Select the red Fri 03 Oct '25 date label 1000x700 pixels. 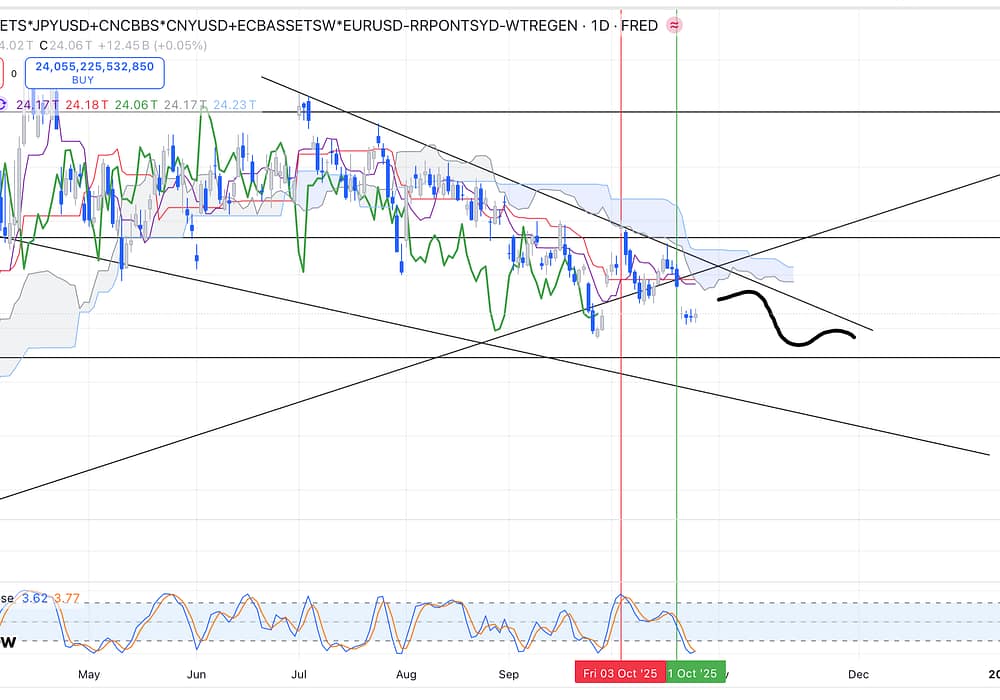[620, 673]
